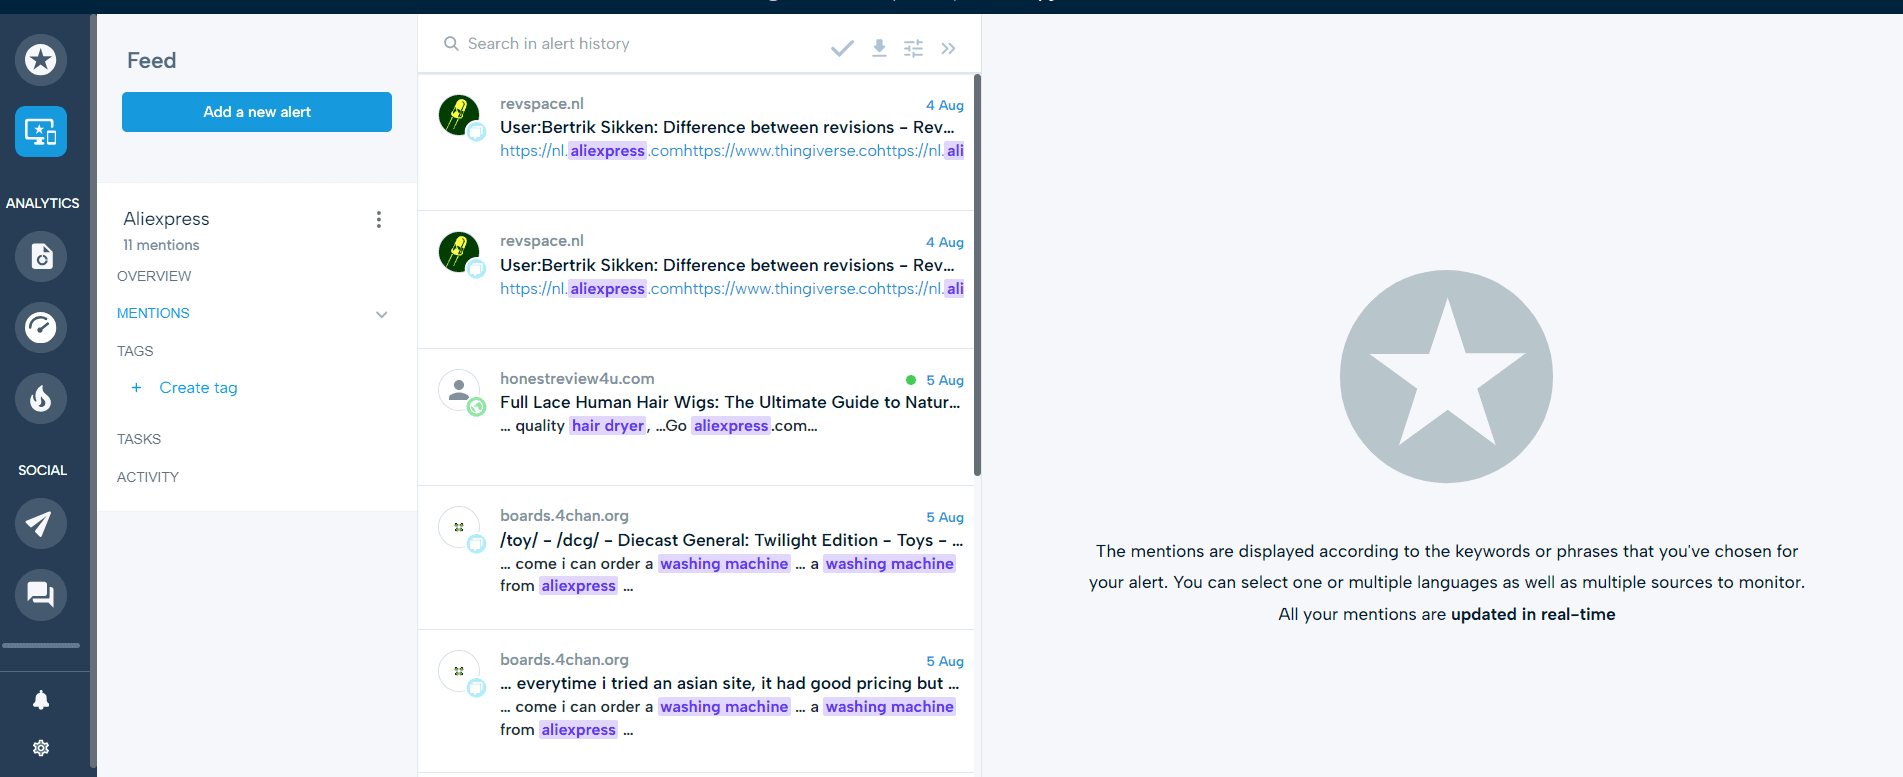Open Aliexpress alert three-dot menu
This screenshot has width=1903, height=777.
coord(378,220)
